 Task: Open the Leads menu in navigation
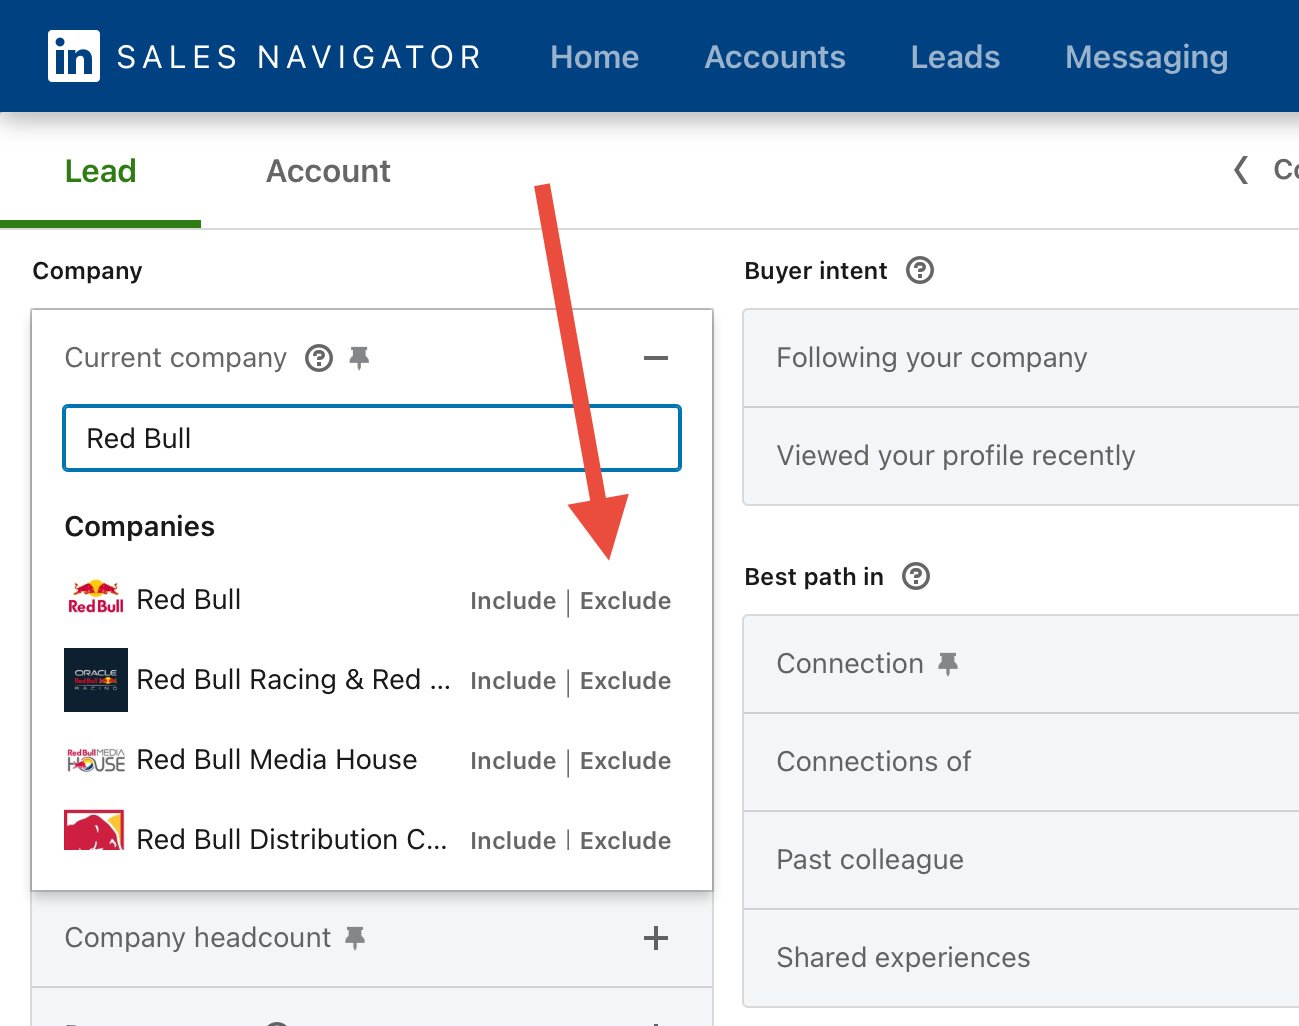pyautogui.click(x=955, y=57)
